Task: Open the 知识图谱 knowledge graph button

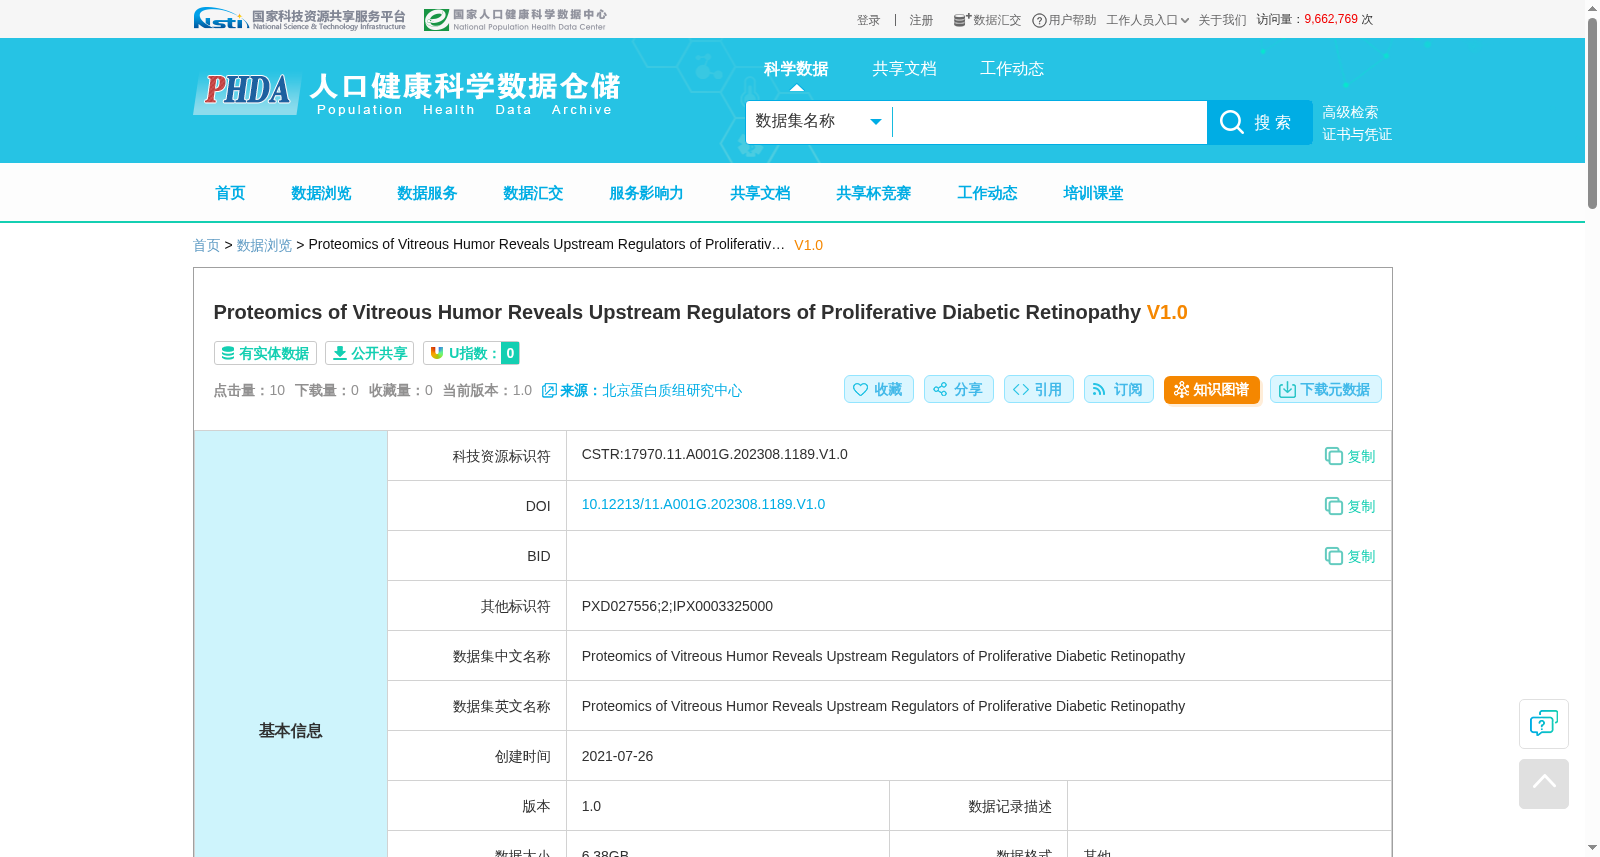Action: (1211, 389)
